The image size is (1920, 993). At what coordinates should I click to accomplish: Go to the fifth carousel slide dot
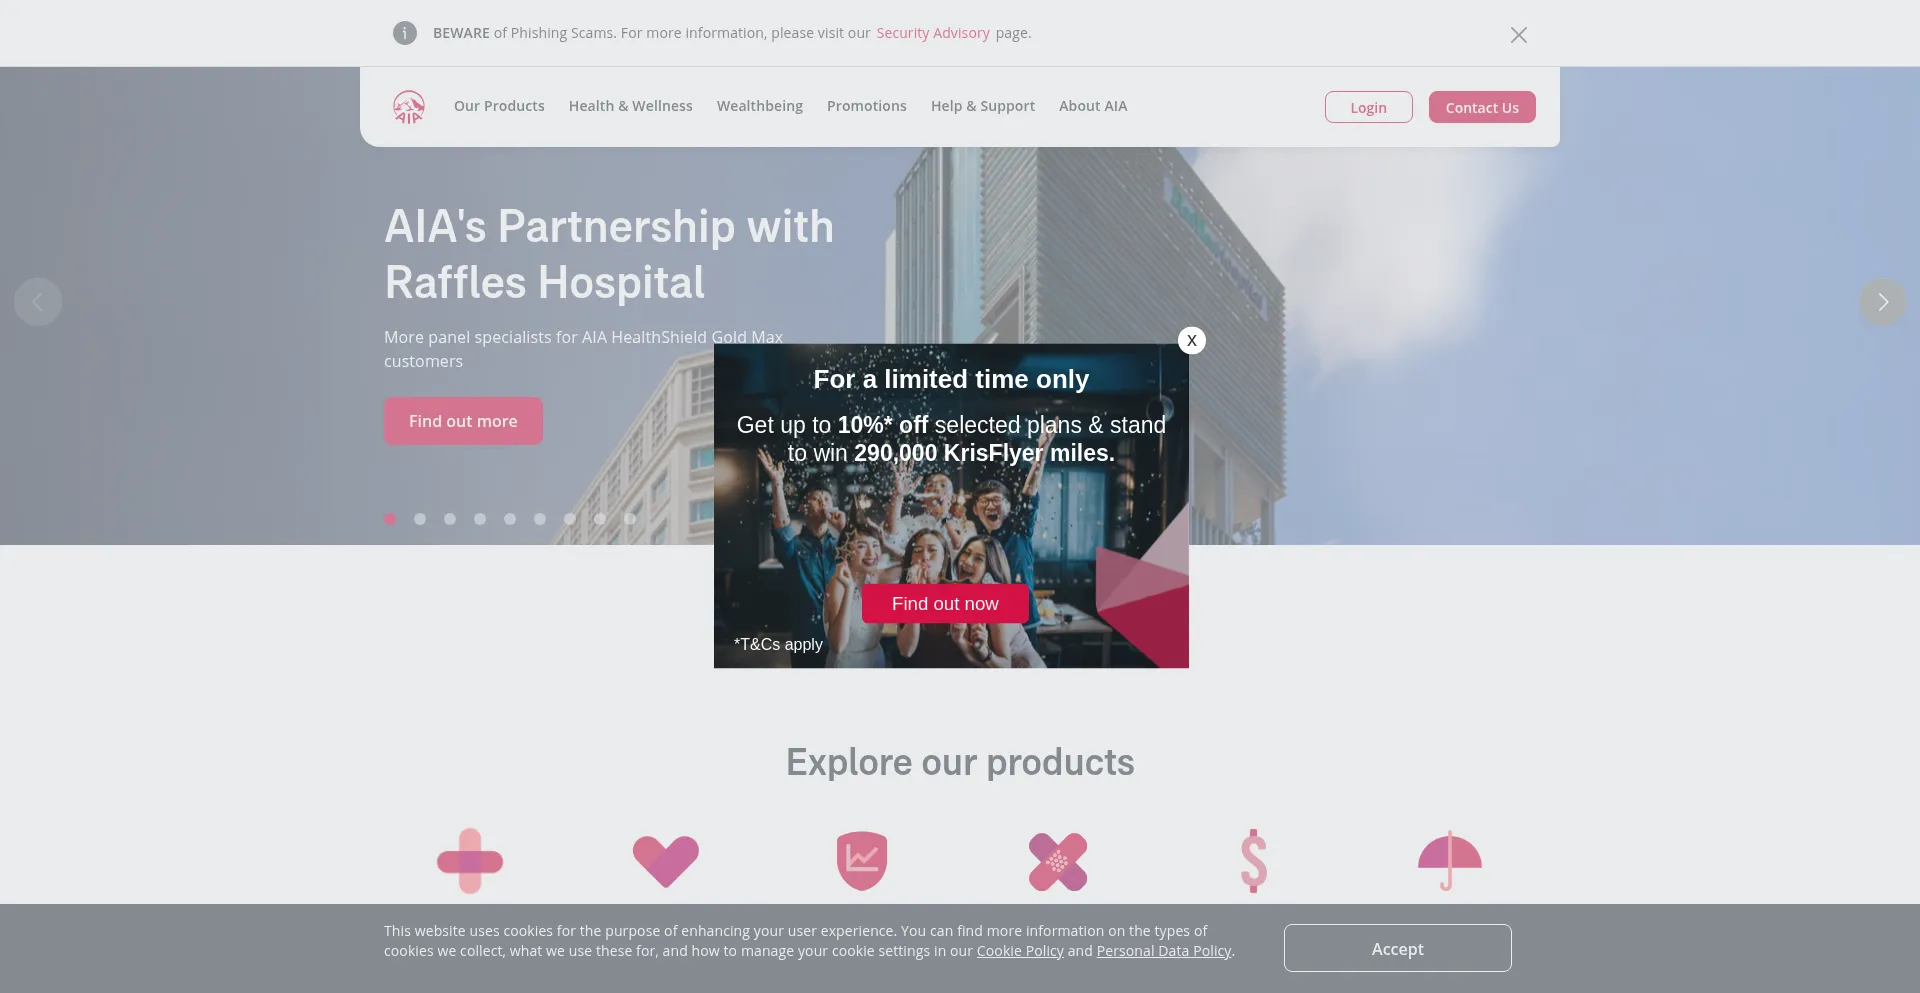[510, 519]
